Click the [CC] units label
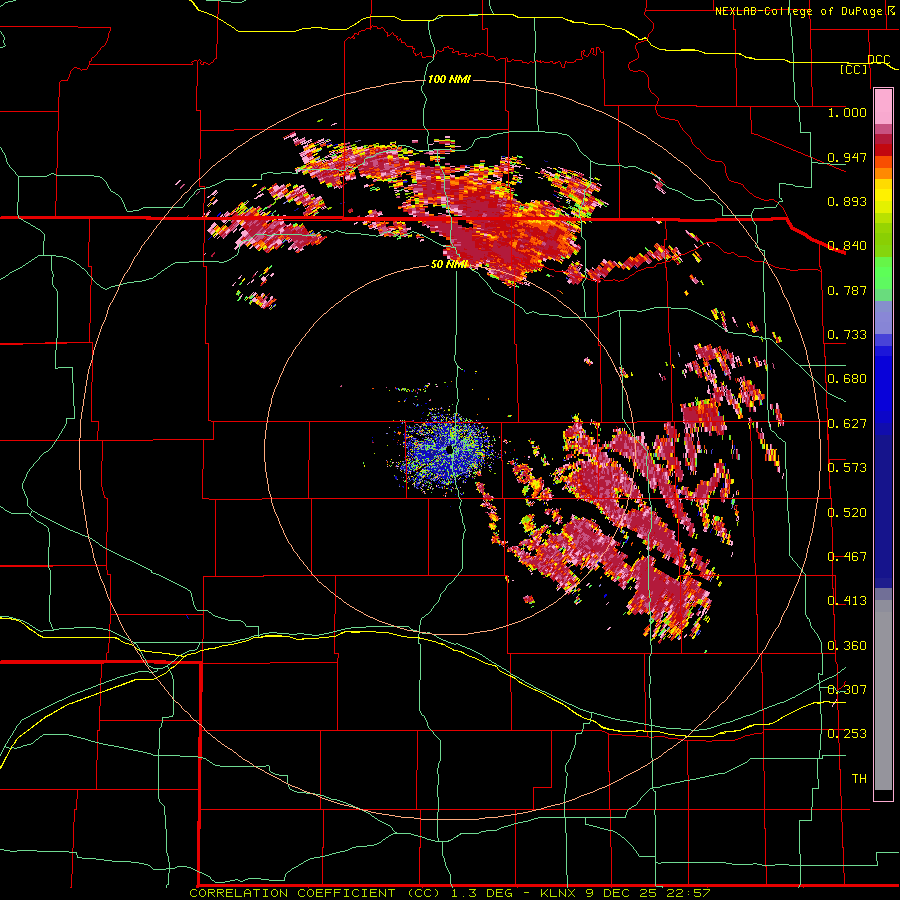 [854, 69]
